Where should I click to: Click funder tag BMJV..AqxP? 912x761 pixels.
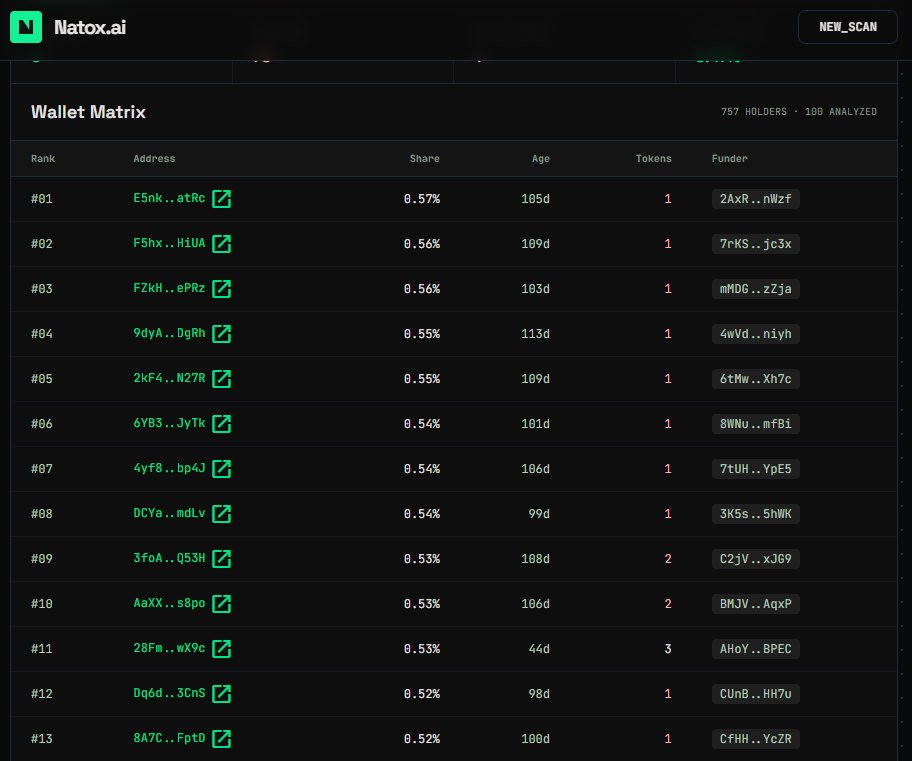[756, 604]
